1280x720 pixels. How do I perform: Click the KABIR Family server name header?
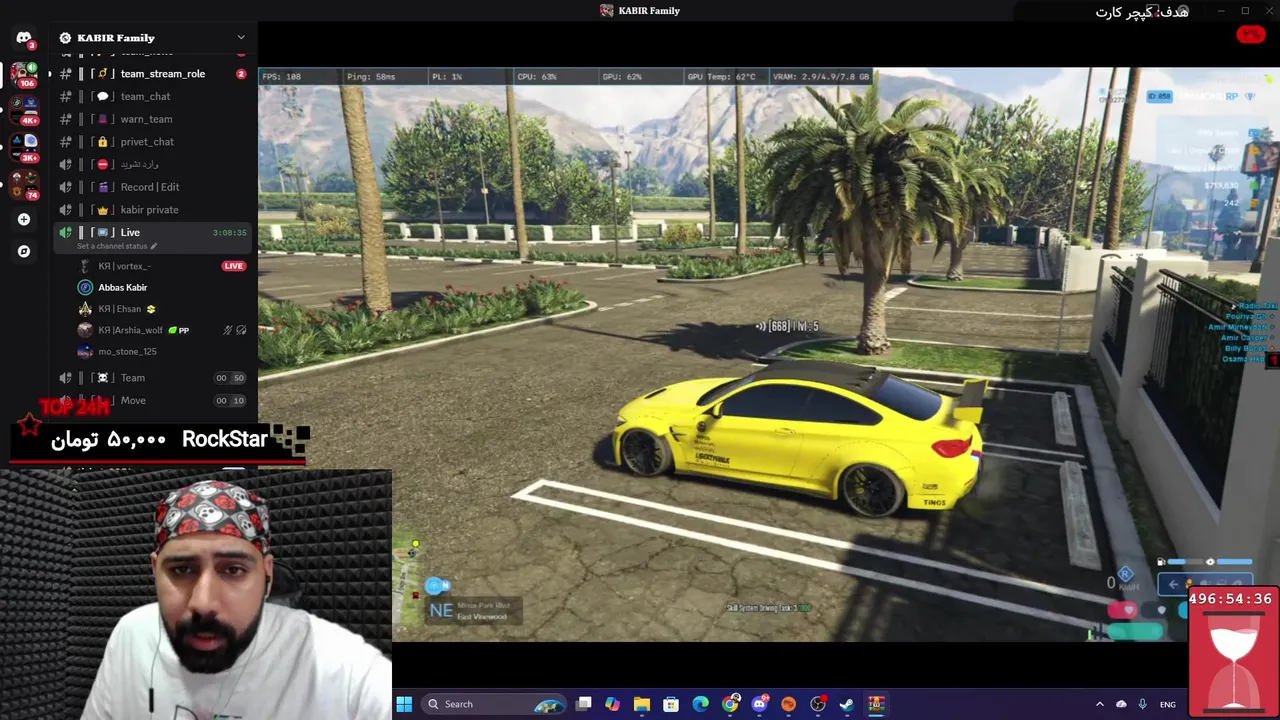coord(116,38)
